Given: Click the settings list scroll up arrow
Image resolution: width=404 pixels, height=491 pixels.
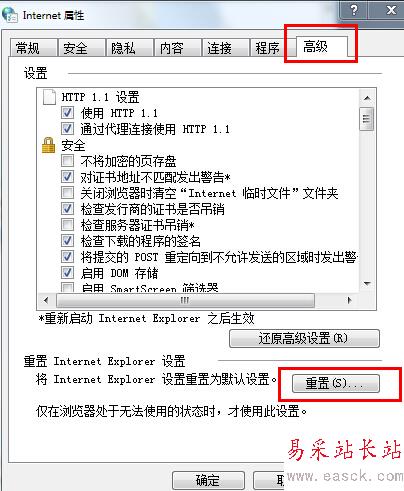Looking at the screenshot, I should point(367,98).
